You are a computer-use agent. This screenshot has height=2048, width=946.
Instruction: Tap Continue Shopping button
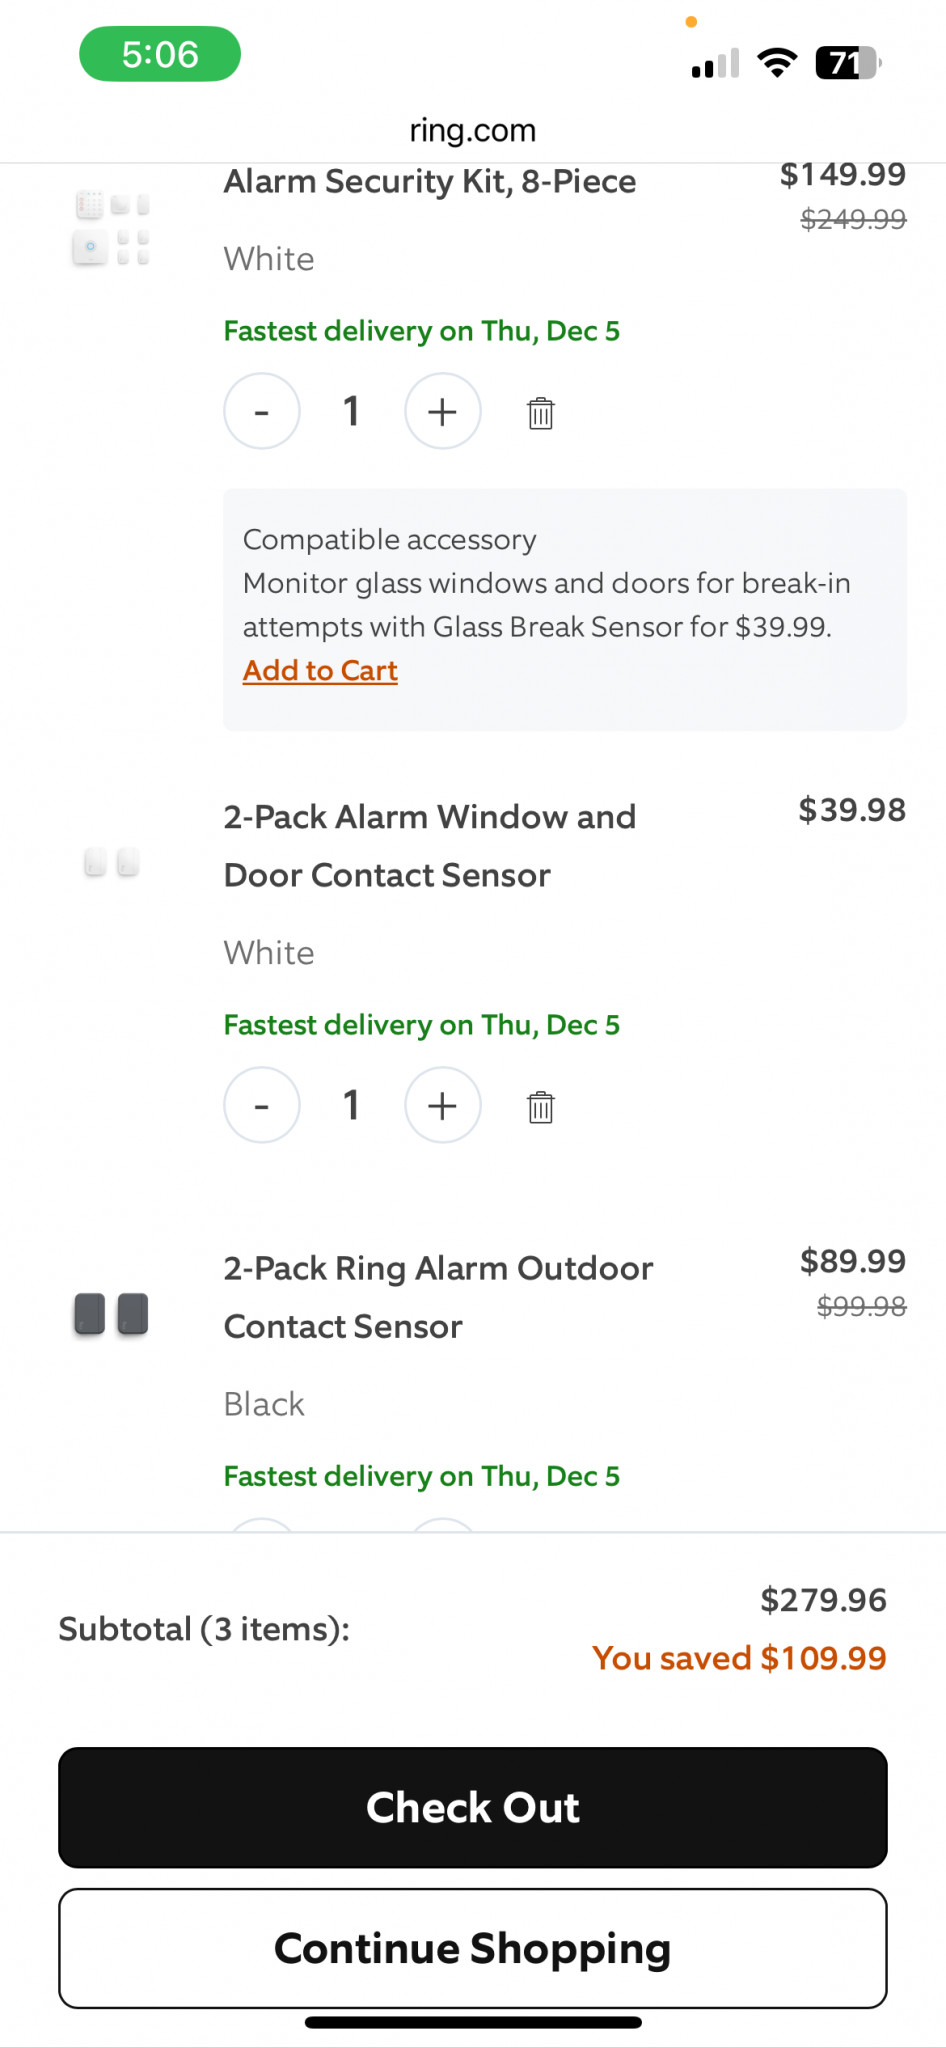[473, 1948]
